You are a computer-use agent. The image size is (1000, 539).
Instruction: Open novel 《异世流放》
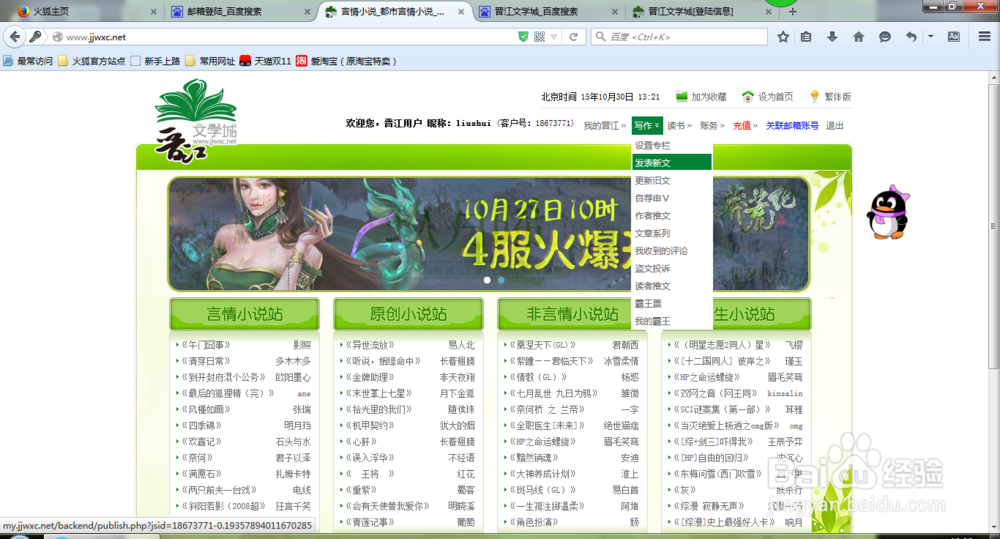pos(370,345)
